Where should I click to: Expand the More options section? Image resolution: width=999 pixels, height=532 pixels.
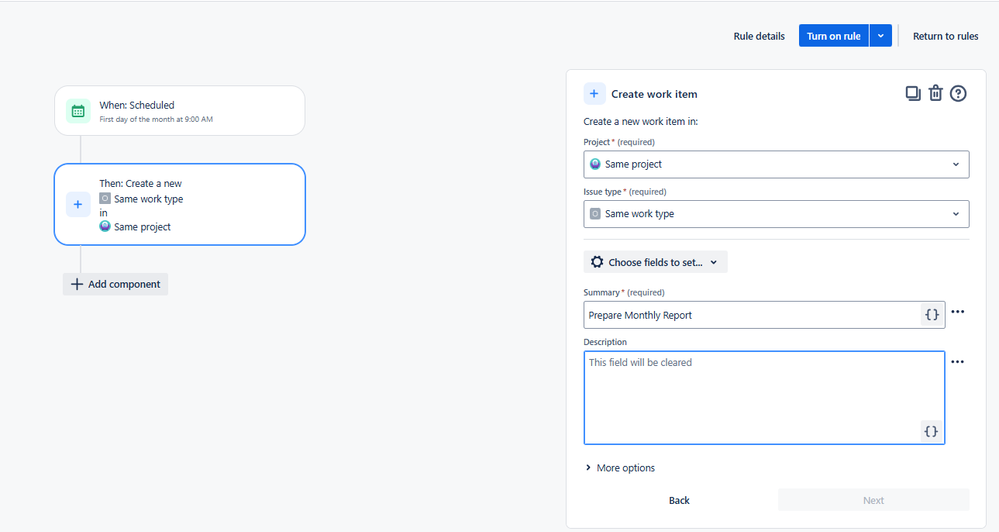620,468
